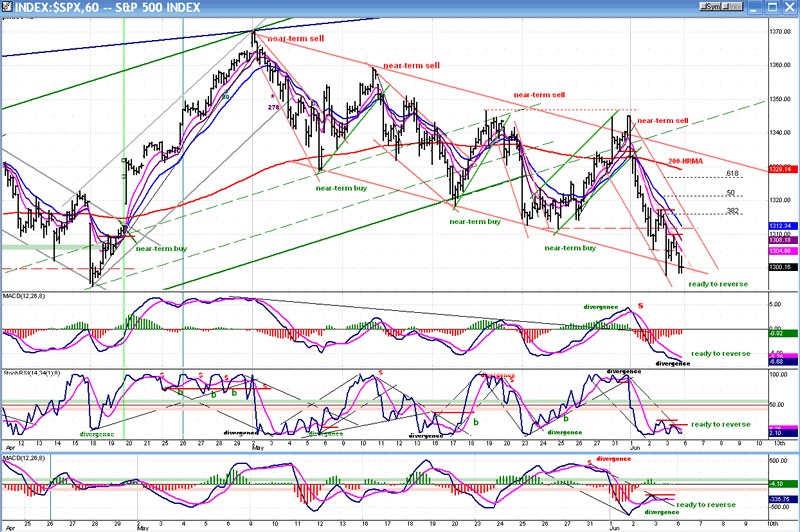Click the purple 278 annotation on chart
This screenshot has height=532, width=800.
273,107
